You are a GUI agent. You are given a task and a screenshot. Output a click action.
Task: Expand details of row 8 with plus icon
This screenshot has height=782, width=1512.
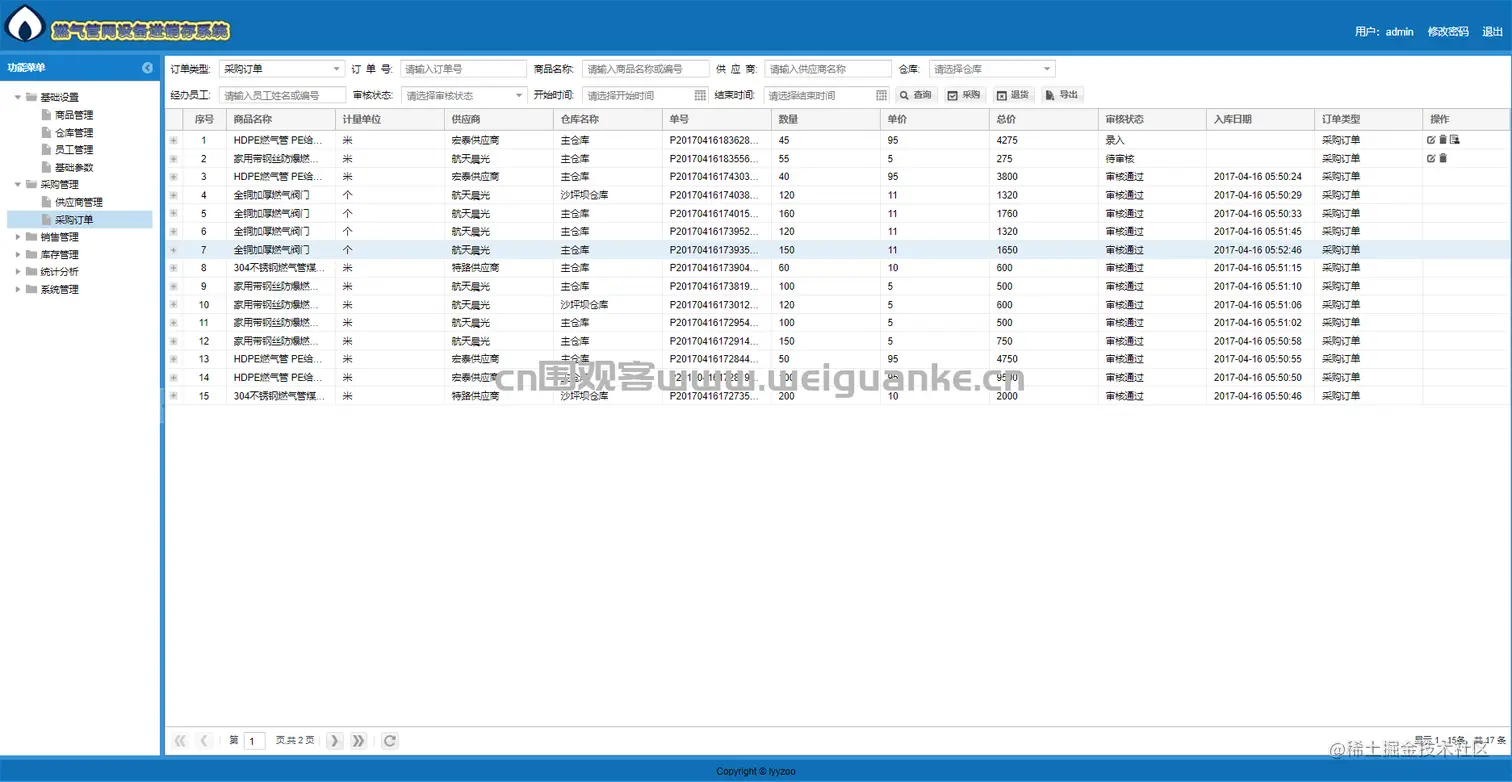coord(174,268)
